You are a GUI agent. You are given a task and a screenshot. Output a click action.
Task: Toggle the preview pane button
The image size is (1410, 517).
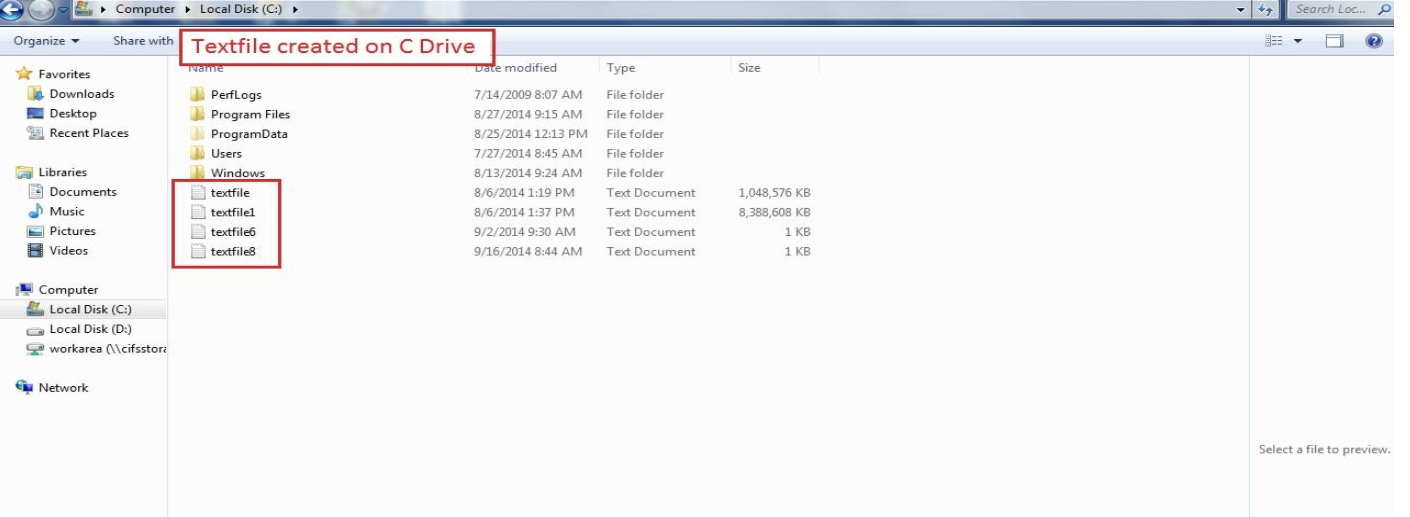pos(1334,41)
